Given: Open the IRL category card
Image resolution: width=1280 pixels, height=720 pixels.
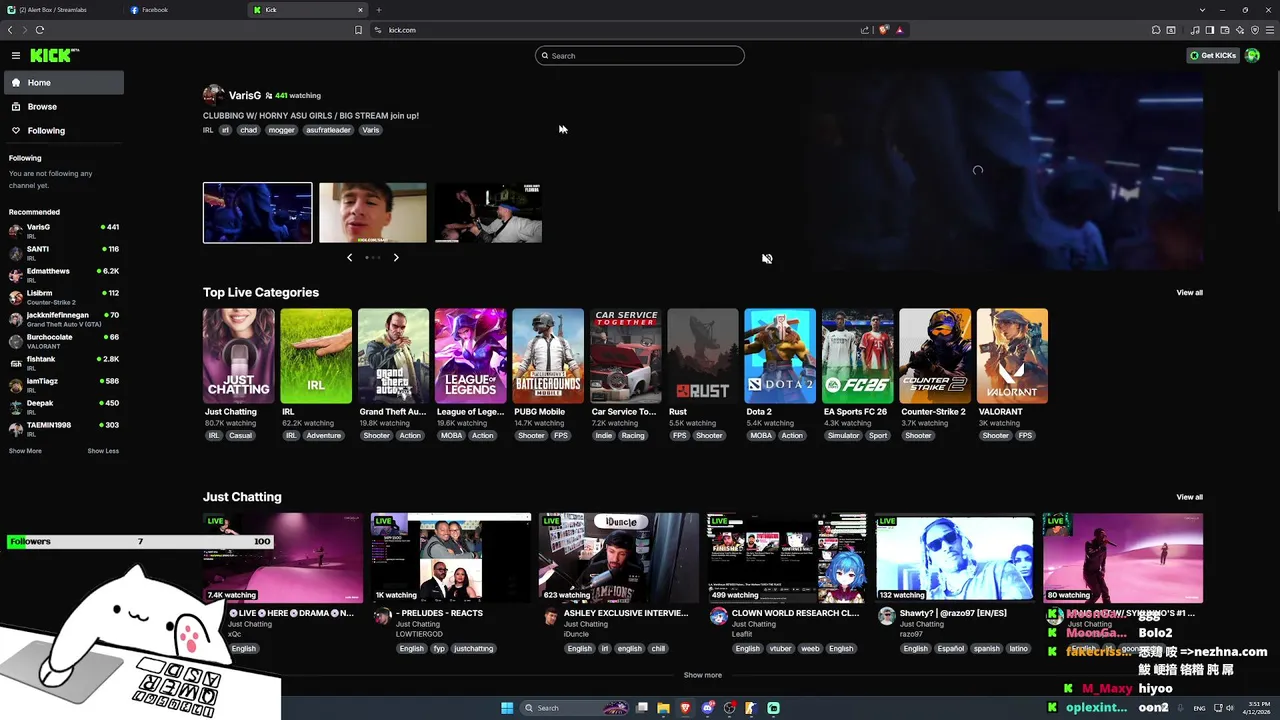Looking at the screenshot, I should (x=316, y=356).
